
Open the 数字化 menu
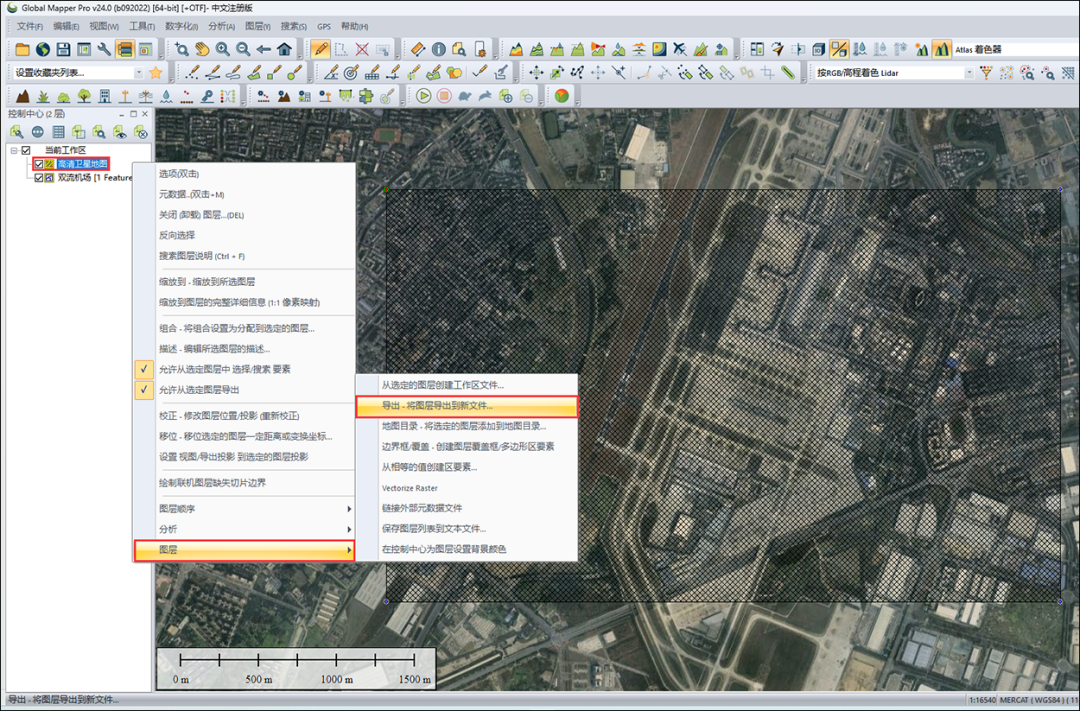182,26
